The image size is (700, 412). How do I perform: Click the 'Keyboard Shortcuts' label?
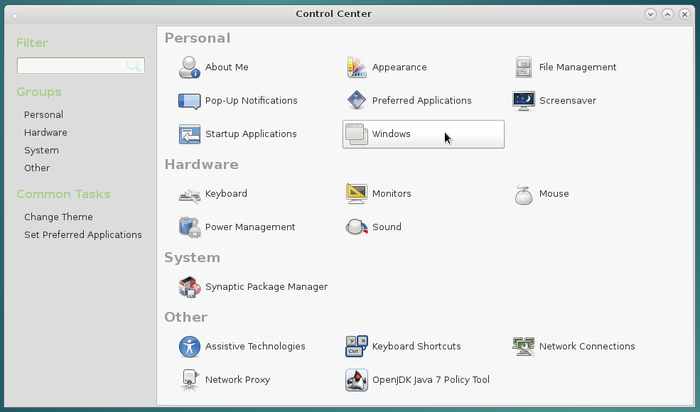tap(417, 347)
